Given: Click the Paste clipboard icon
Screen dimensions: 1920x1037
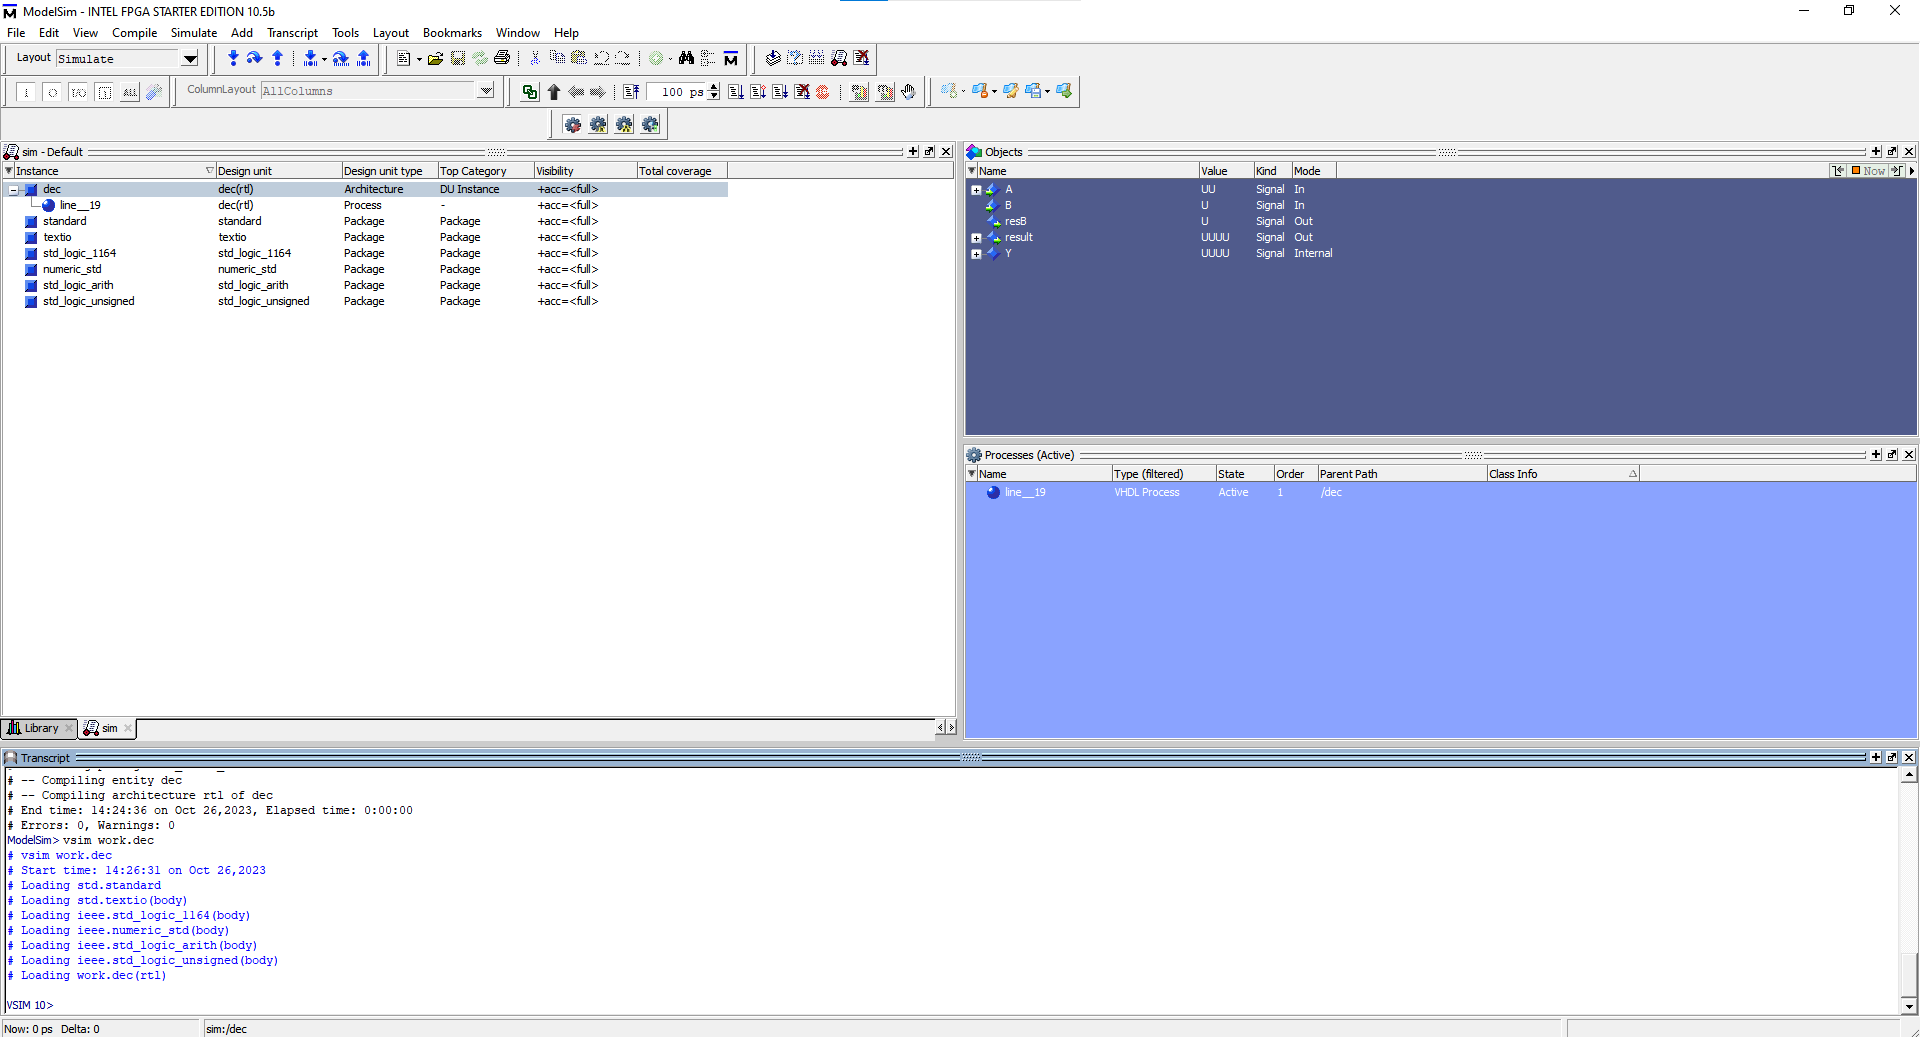Looking at the screenshot, I should [x=579, y=59].
